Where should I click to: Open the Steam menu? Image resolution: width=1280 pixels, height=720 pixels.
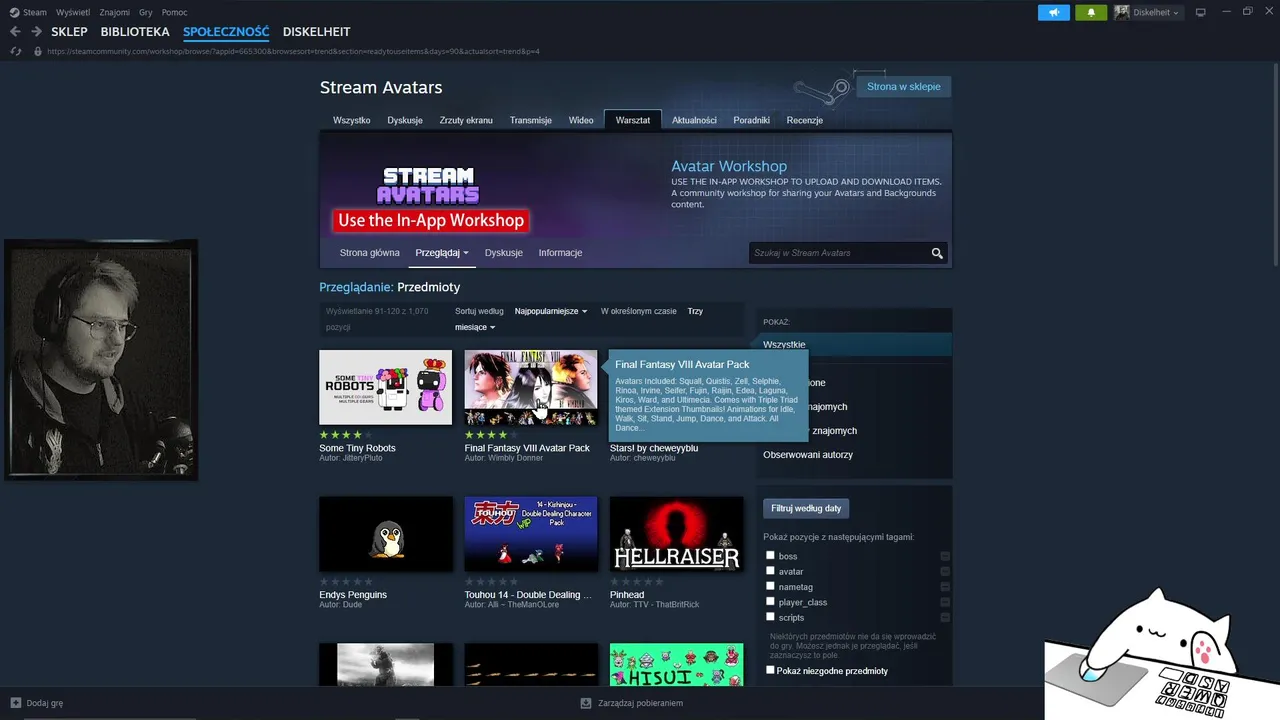(x=35, y=12)
